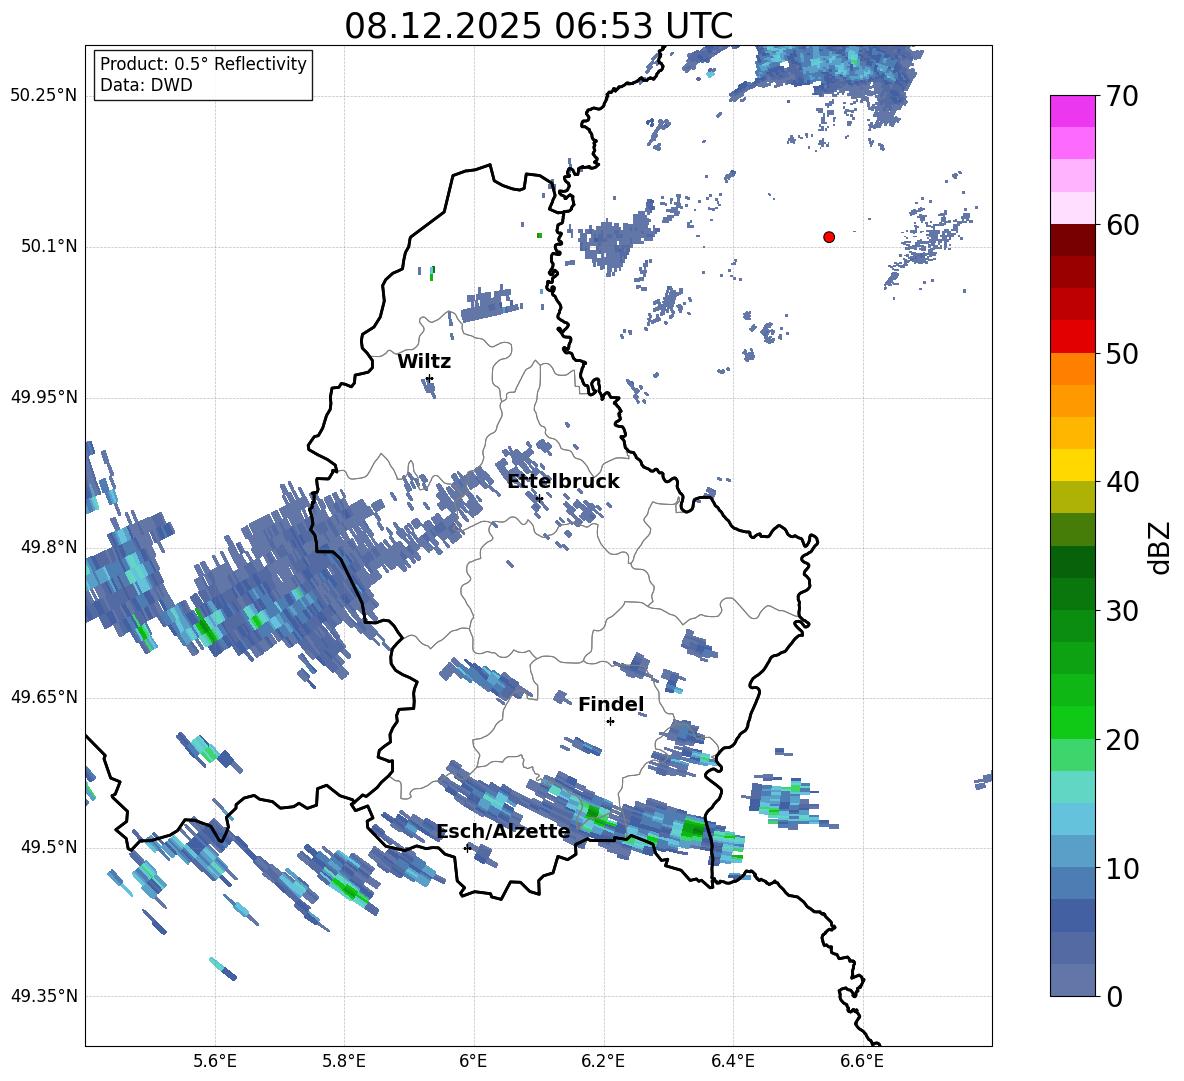Screen dimensions: 1184x1081
Task: Click the 49.35°N latitude label
Action: click(x=44, y=996)
